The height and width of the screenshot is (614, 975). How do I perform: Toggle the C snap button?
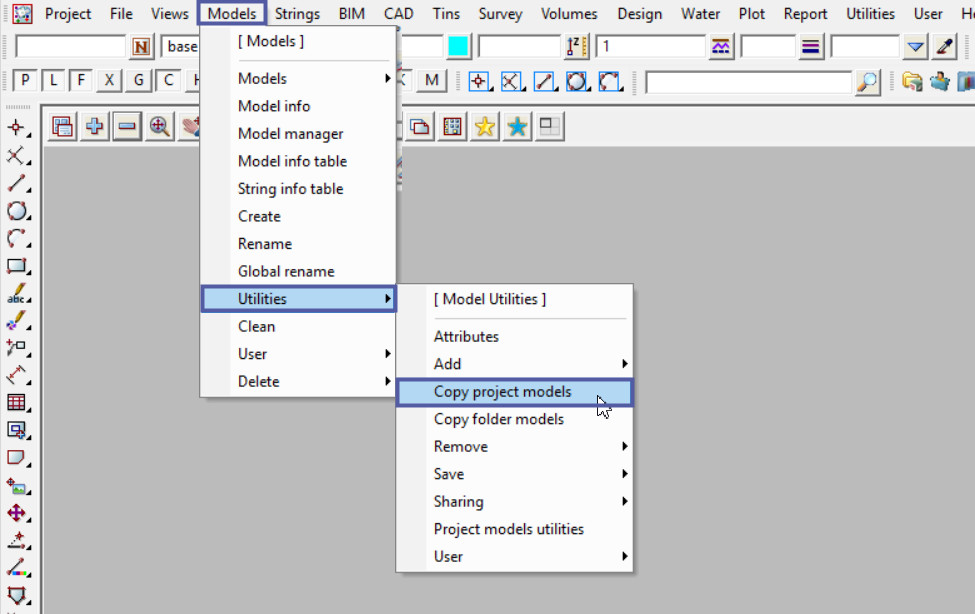click(x=168, y=81)
